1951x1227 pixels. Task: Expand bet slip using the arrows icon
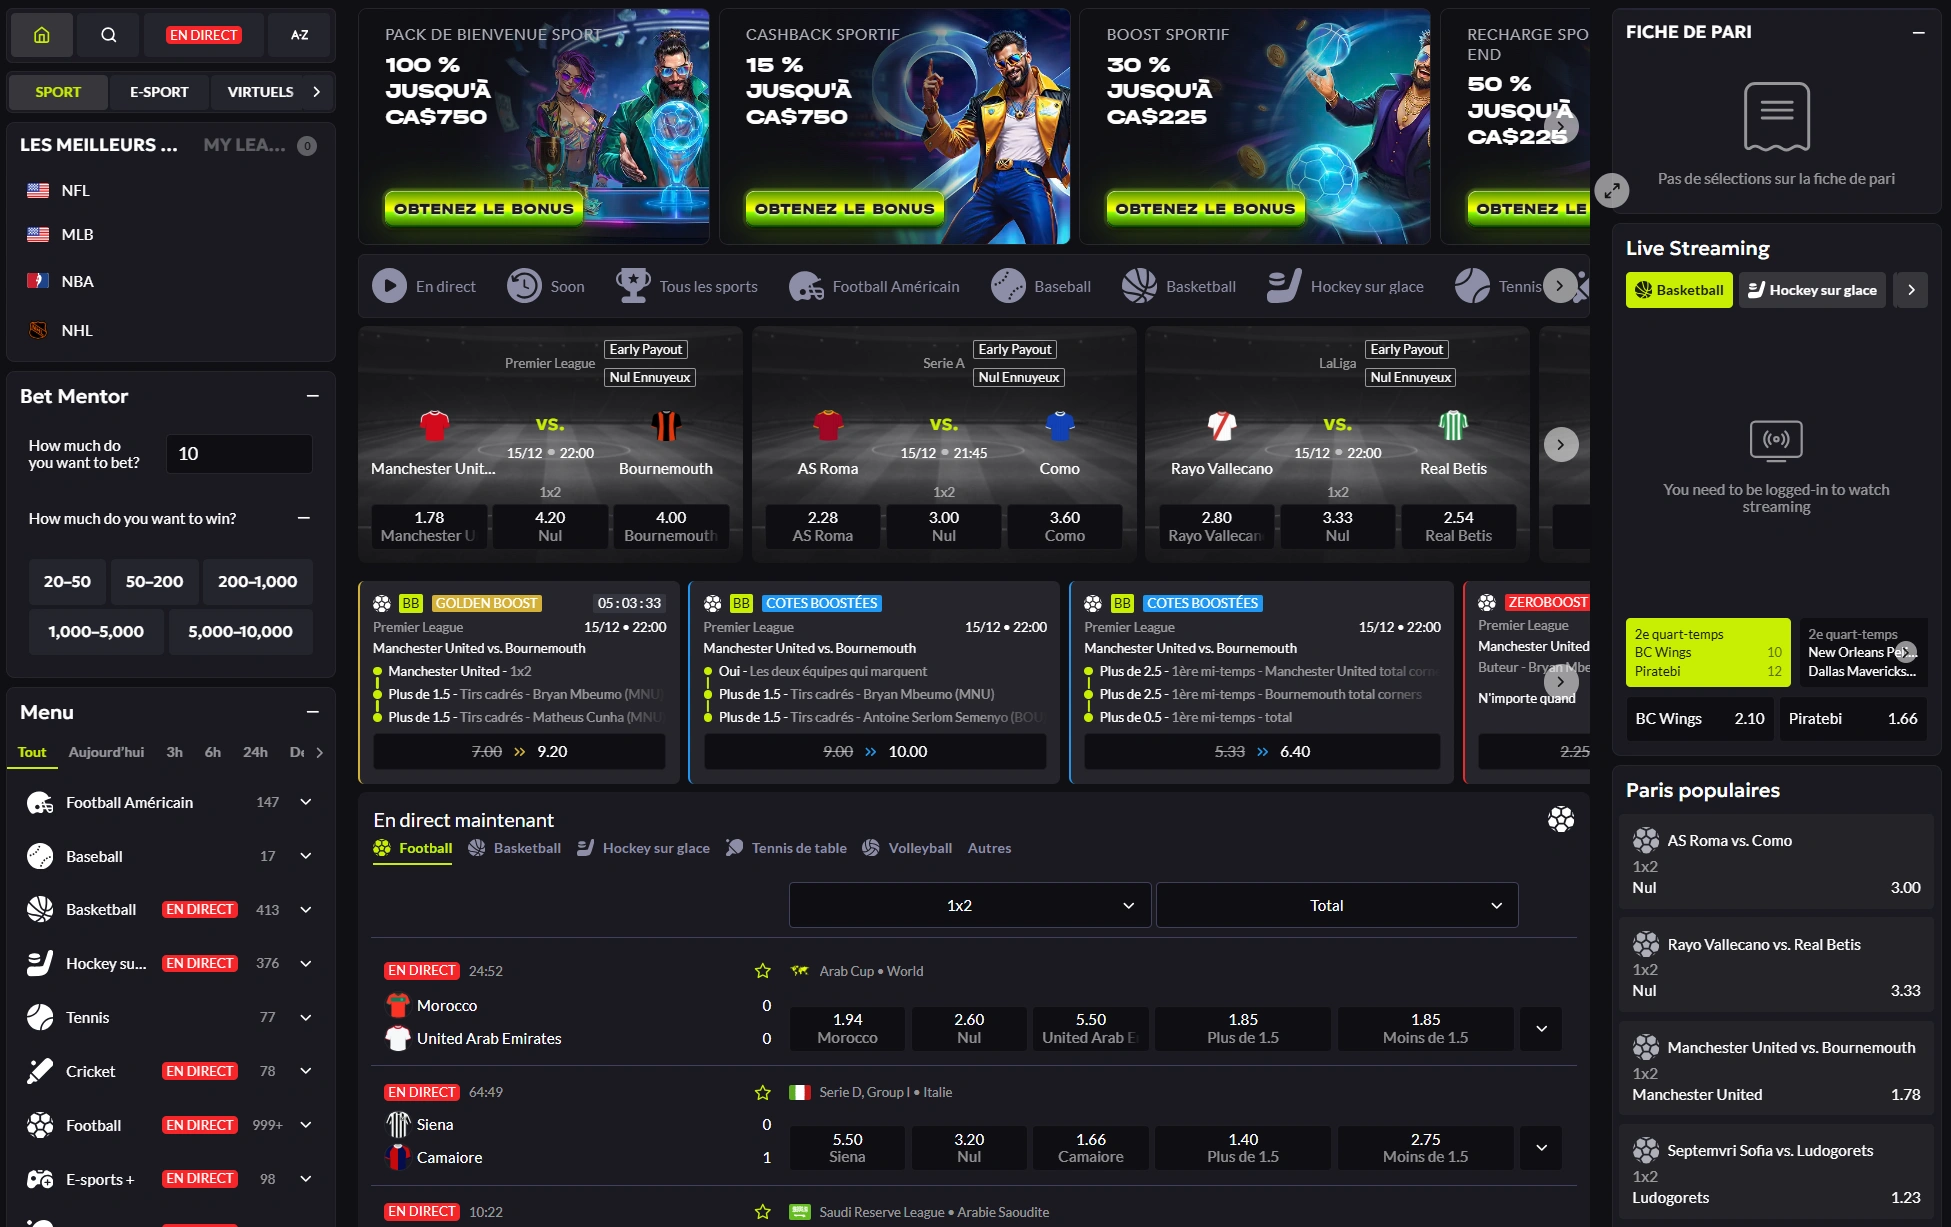[1611, 190]
